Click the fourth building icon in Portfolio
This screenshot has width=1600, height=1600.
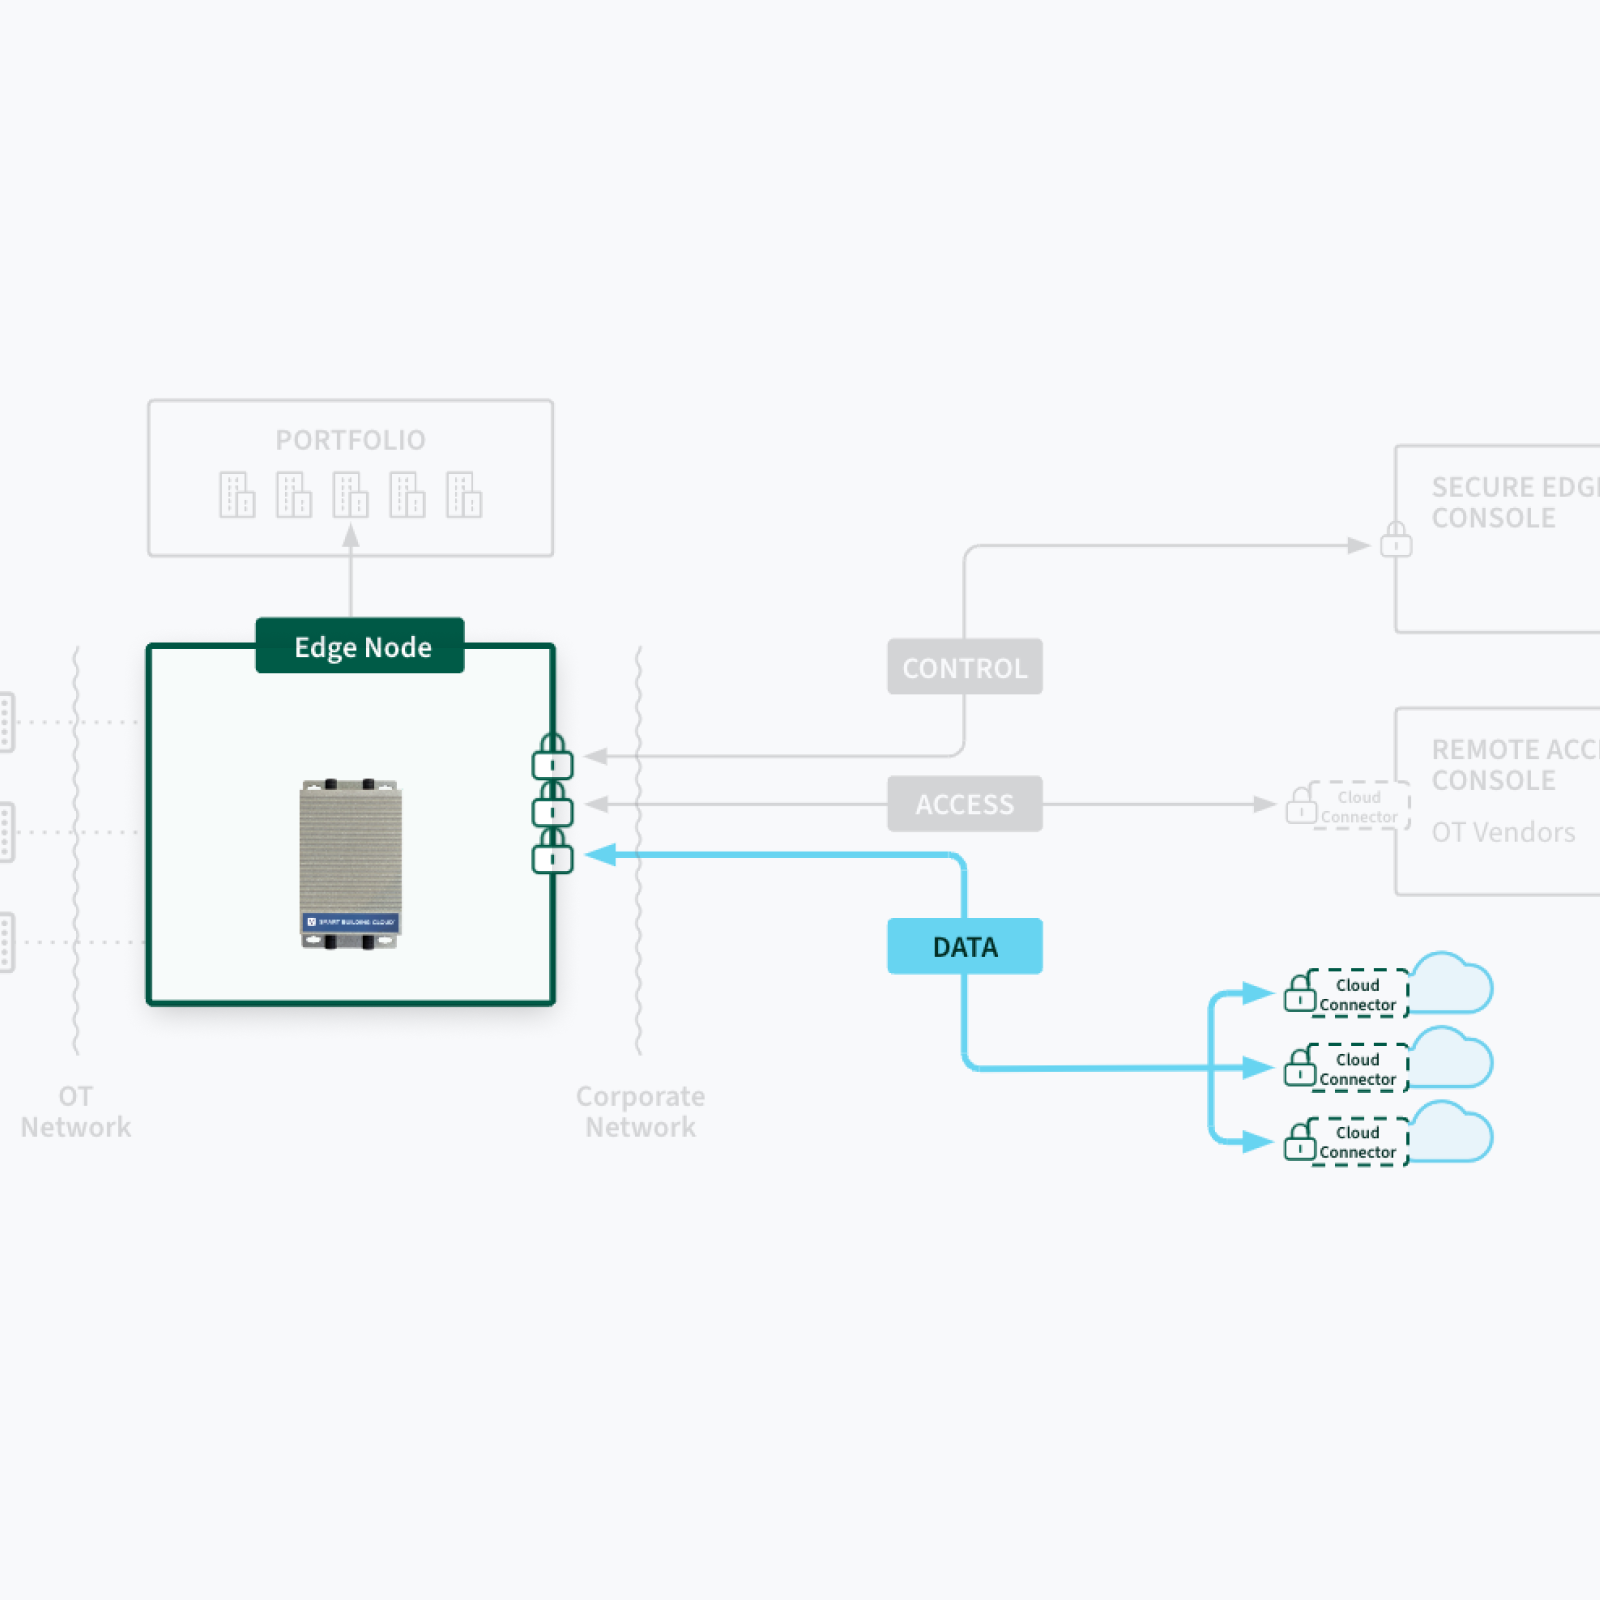pos(407,495)
